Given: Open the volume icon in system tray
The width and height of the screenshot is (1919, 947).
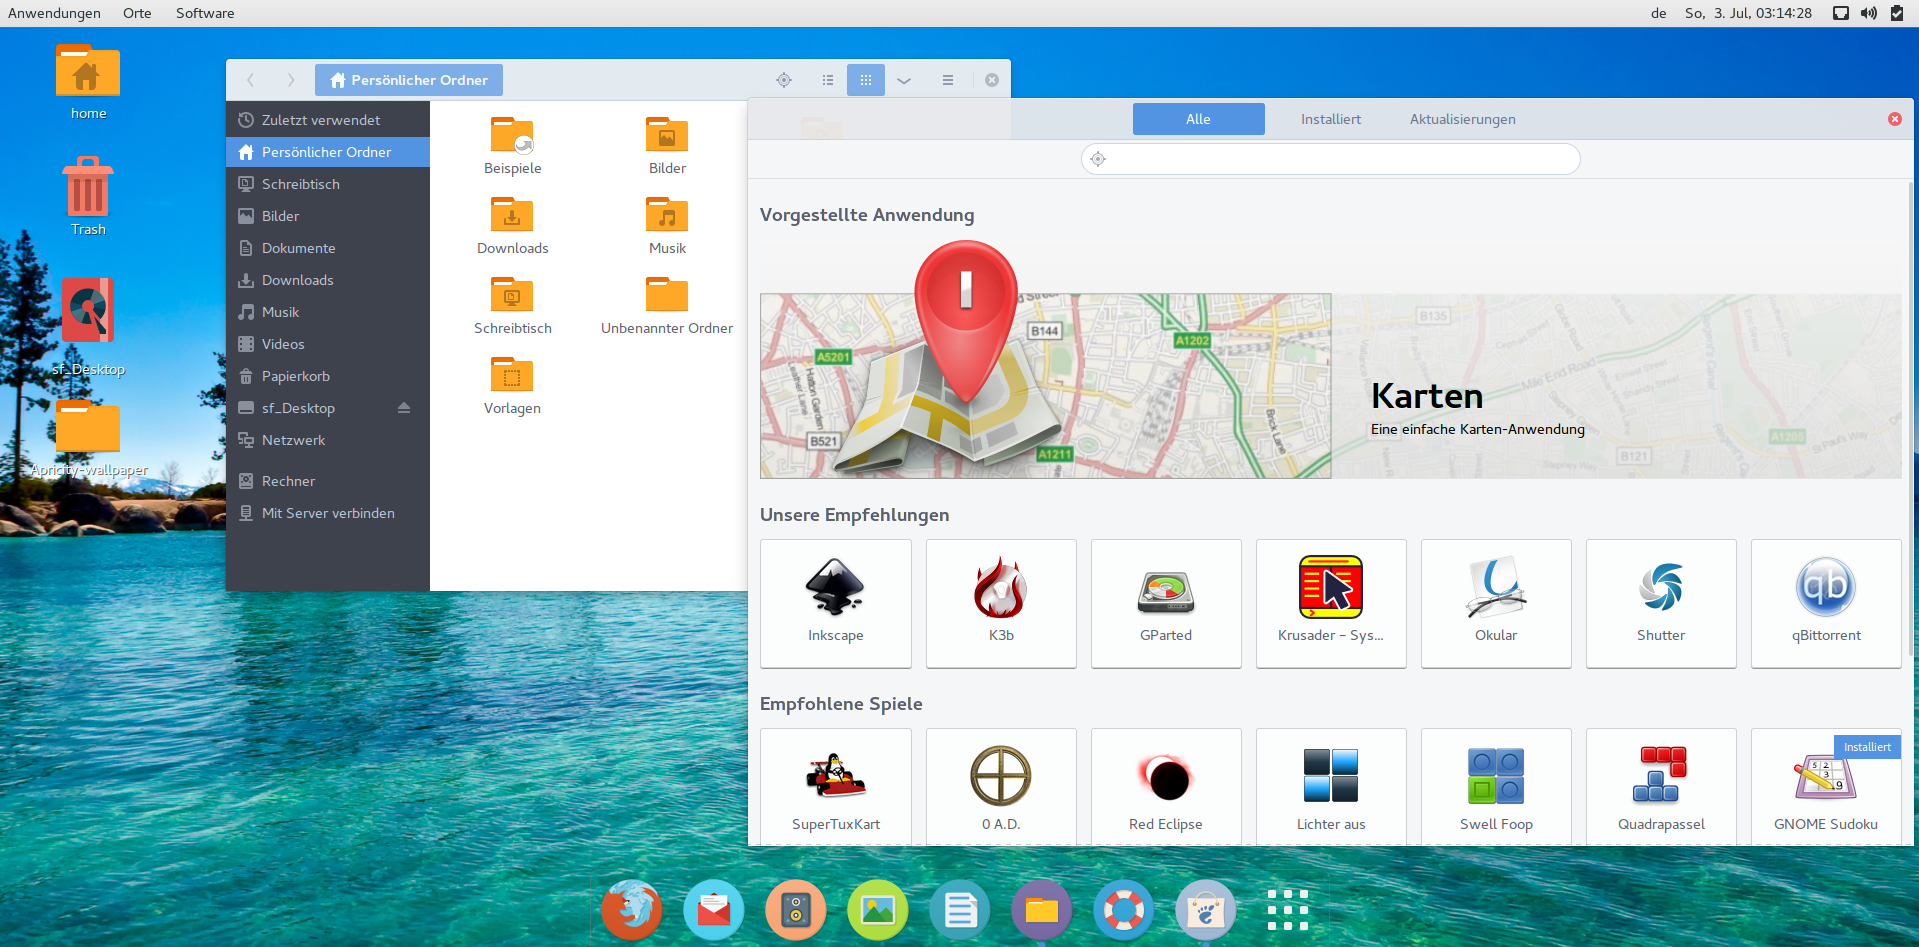Looking at the screenshot, I should (x=1868, y=13).
